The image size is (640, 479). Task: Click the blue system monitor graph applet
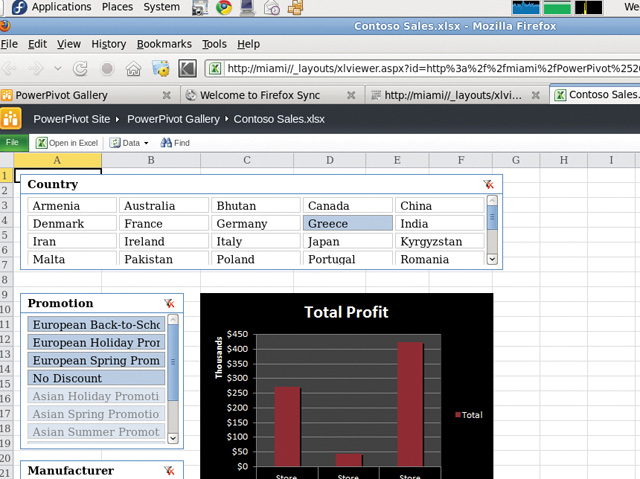pos(526,7)
